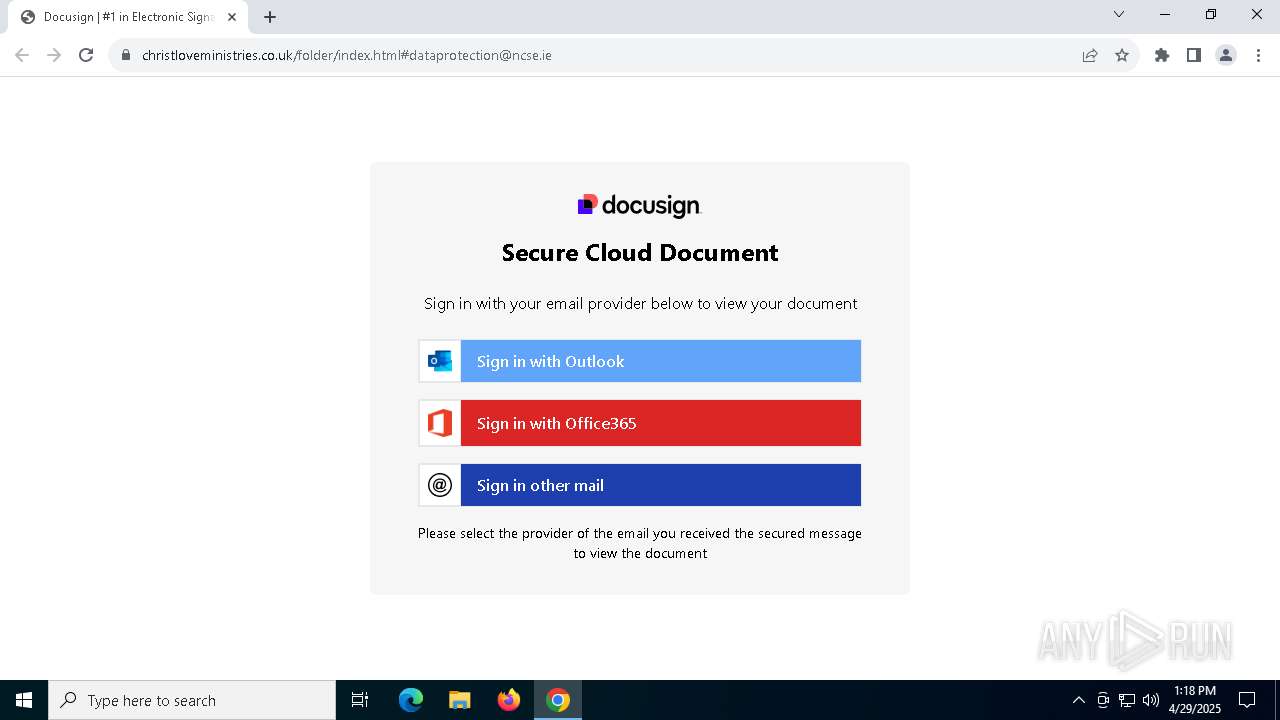Share this page via the share icon
Image resolution: width=1280 pixels, height=720 pixels.
(1090, 55)
